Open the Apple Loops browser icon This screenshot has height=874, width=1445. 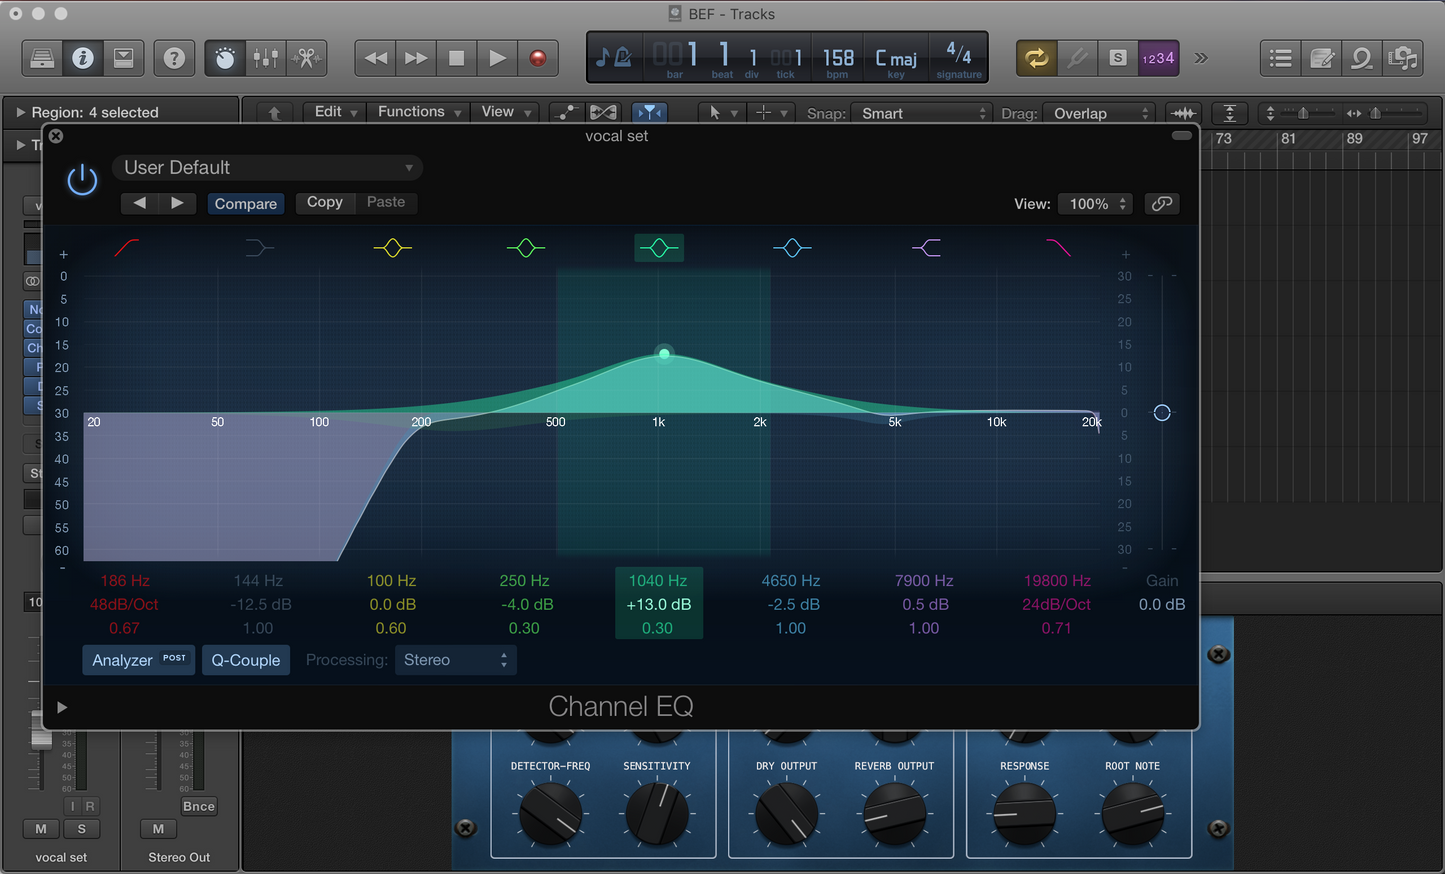click(1362, 58)
